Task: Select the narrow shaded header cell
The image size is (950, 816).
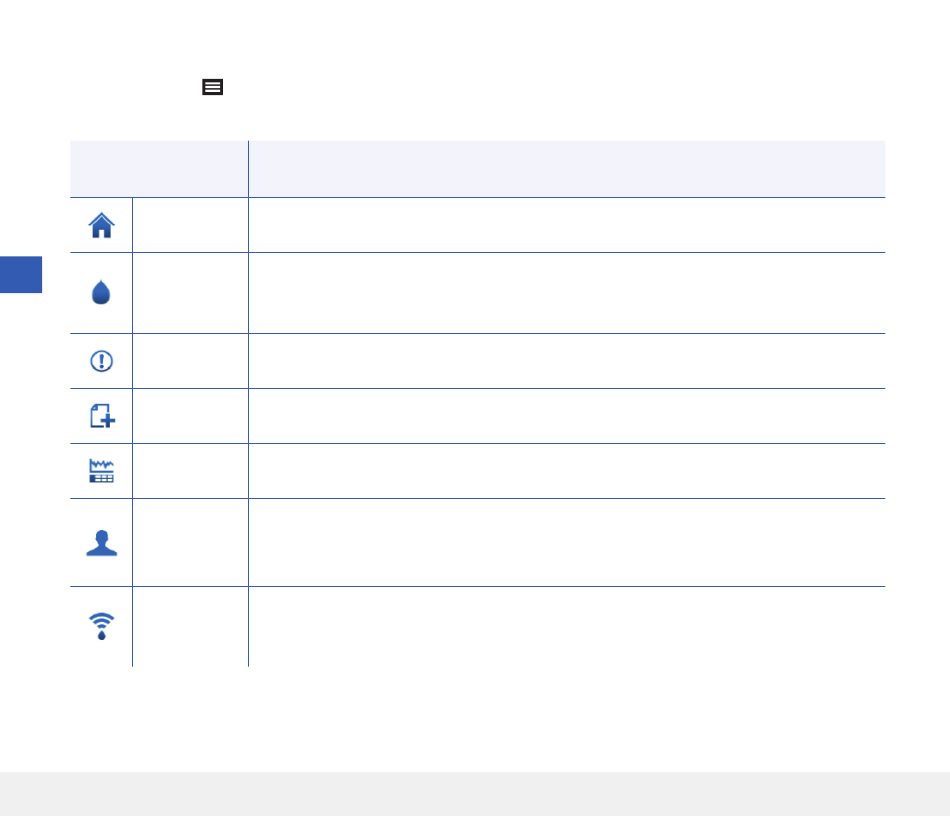Action: point(159,169)
